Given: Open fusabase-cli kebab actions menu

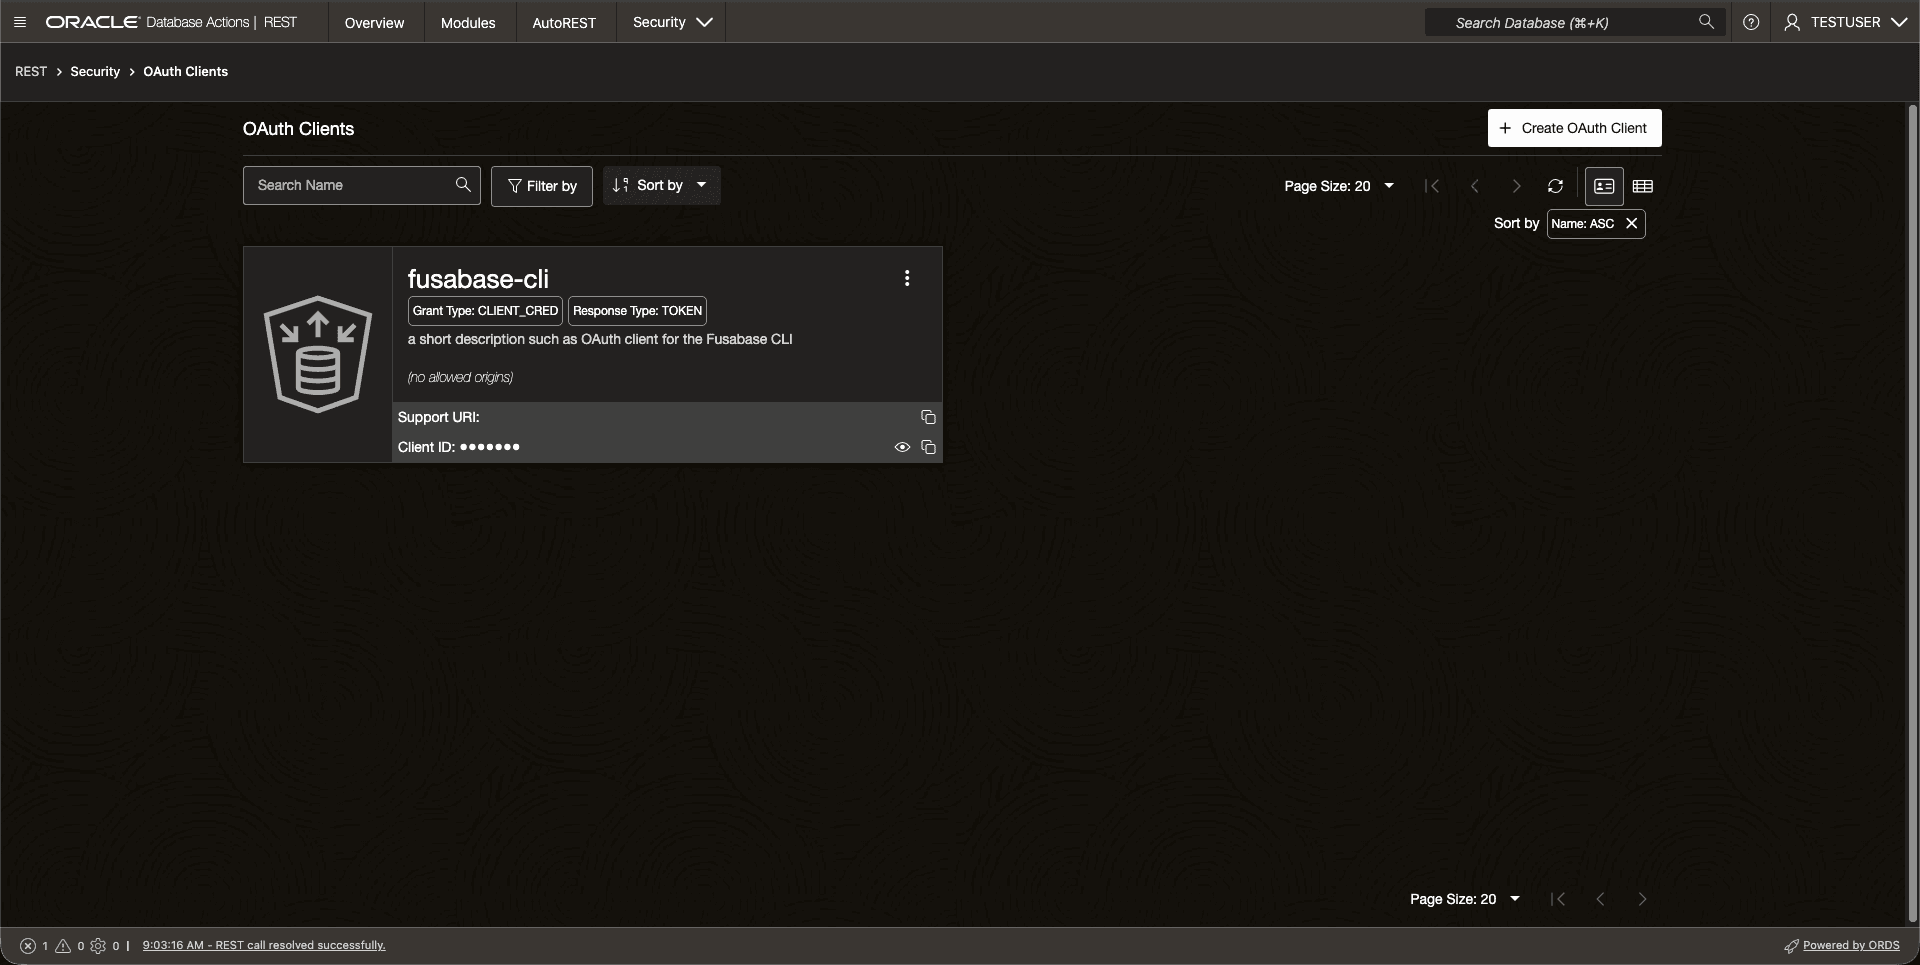Looking at the screenshot, I should [x=907, y=278].
